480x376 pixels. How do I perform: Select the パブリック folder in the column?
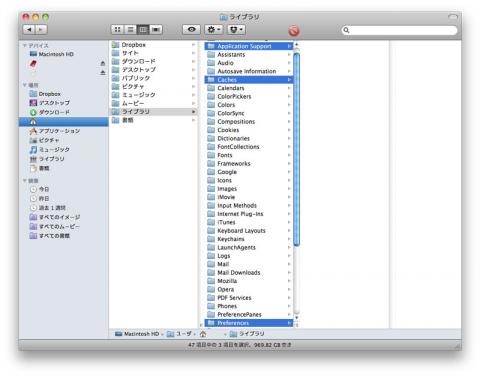coord(153,78)
